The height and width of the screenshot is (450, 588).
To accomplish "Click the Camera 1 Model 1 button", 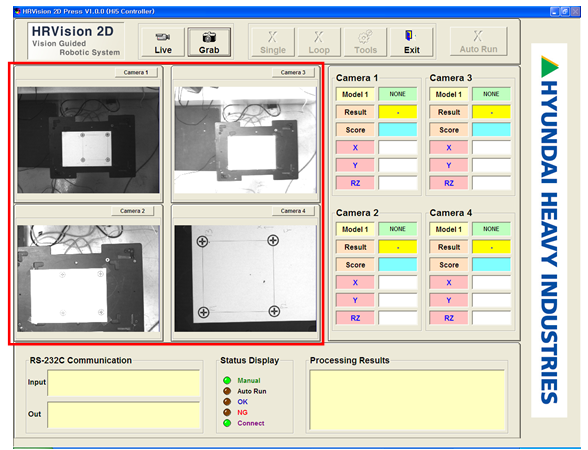I will pyautogui.click(x=355, y=94).
